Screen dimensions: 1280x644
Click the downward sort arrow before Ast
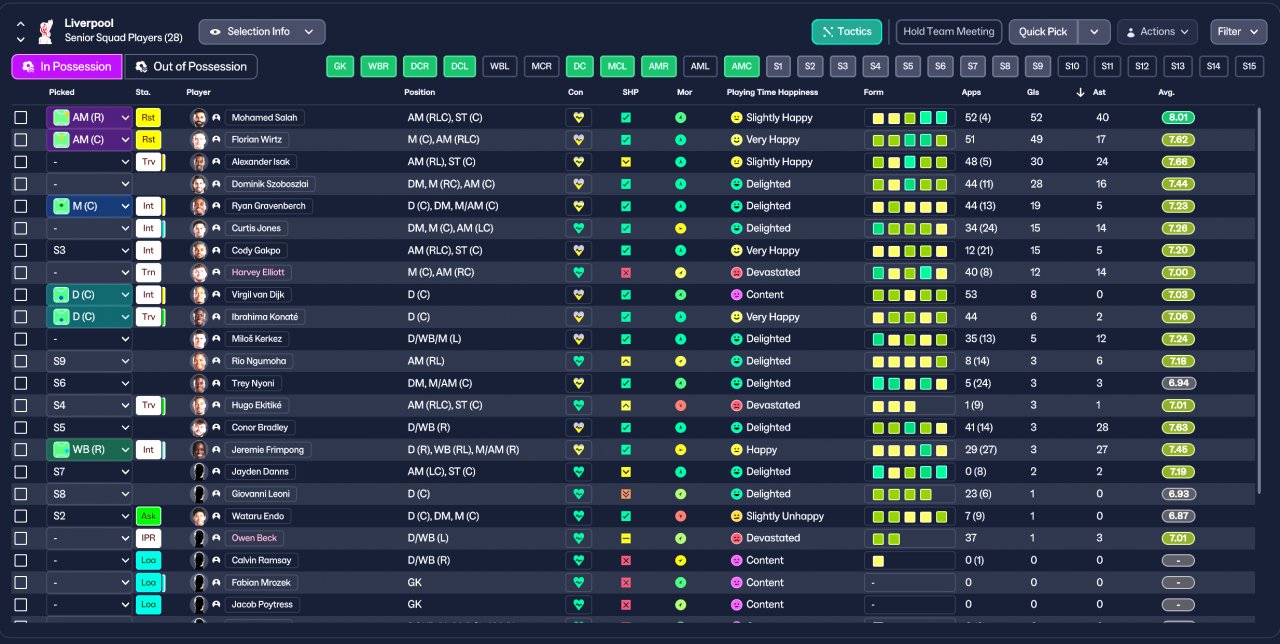(1080, 92)
